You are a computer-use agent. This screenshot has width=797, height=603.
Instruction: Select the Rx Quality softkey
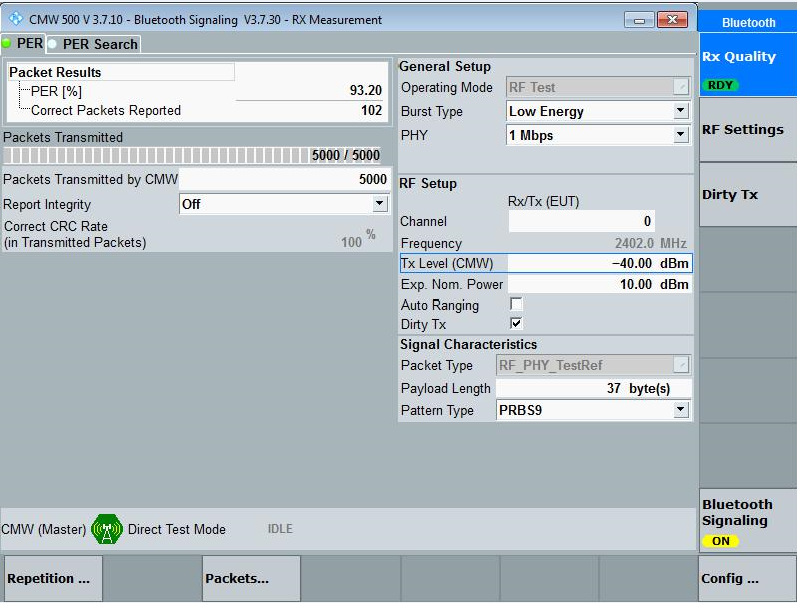[x=748, y=65]
